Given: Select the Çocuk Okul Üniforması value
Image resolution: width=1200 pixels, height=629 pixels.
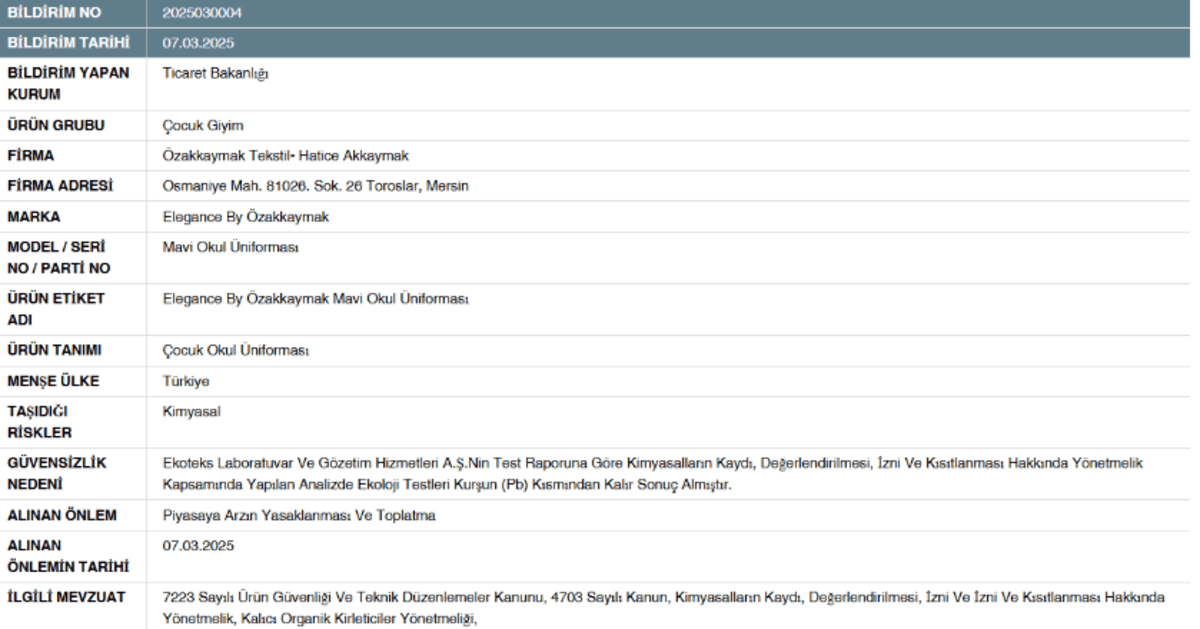Looking at the screenshot, I should click(236, 351).
